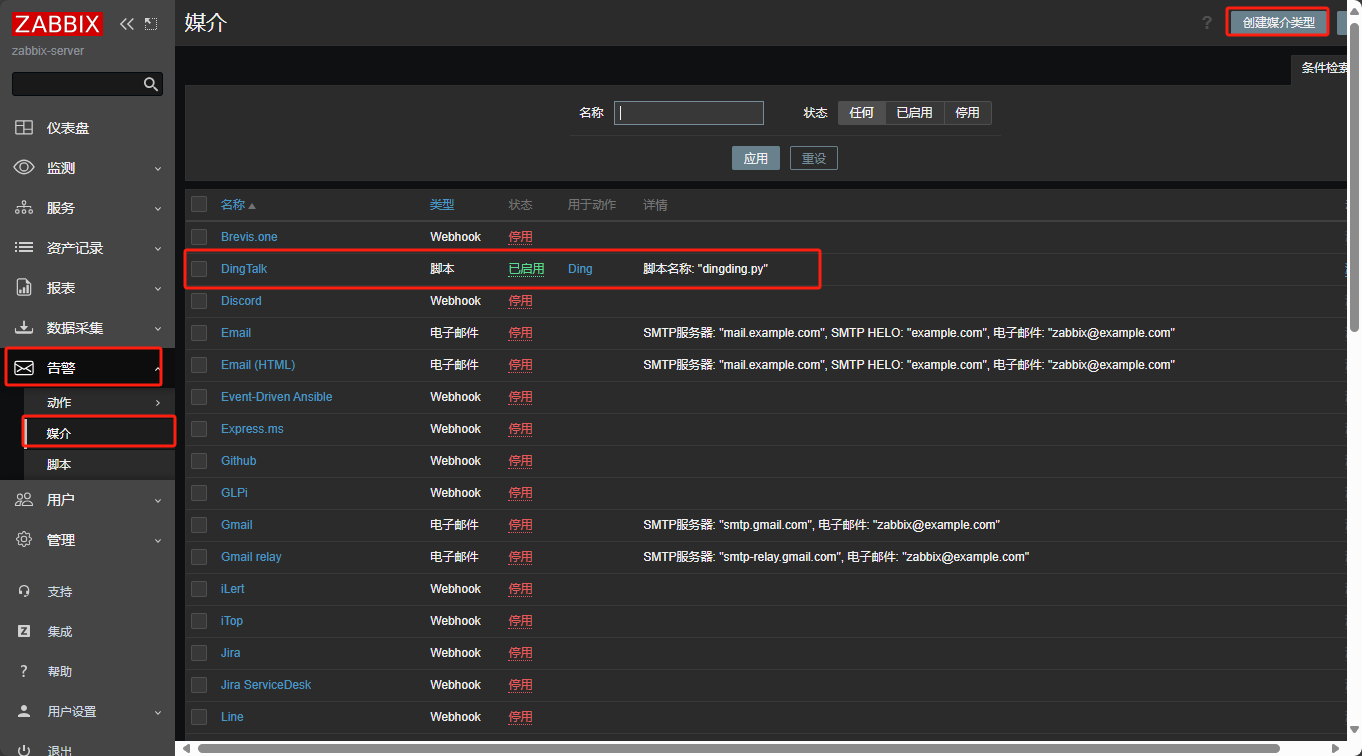Expand the 管理 menu chevron
Screen dimensions: 1362x756
click(158, 541)
